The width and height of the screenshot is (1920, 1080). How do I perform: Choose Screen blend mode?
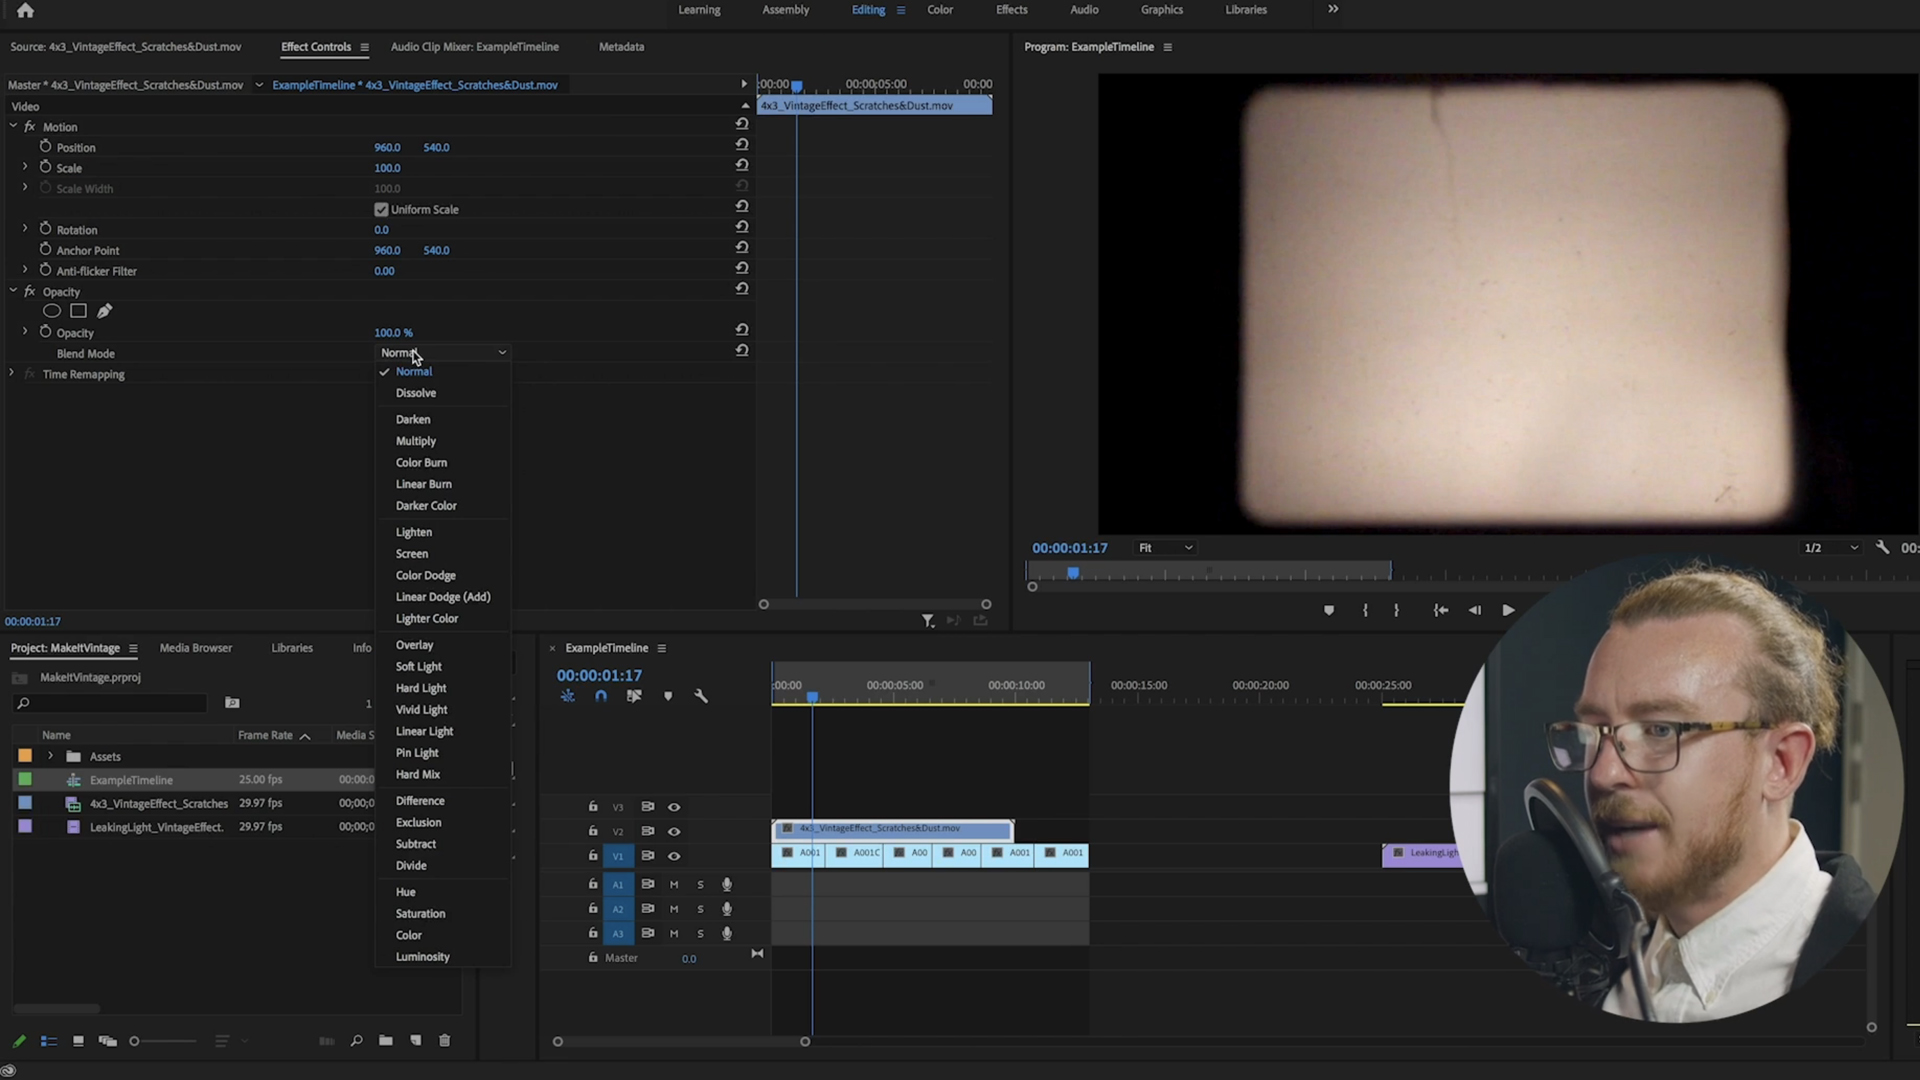coord(412,554)
